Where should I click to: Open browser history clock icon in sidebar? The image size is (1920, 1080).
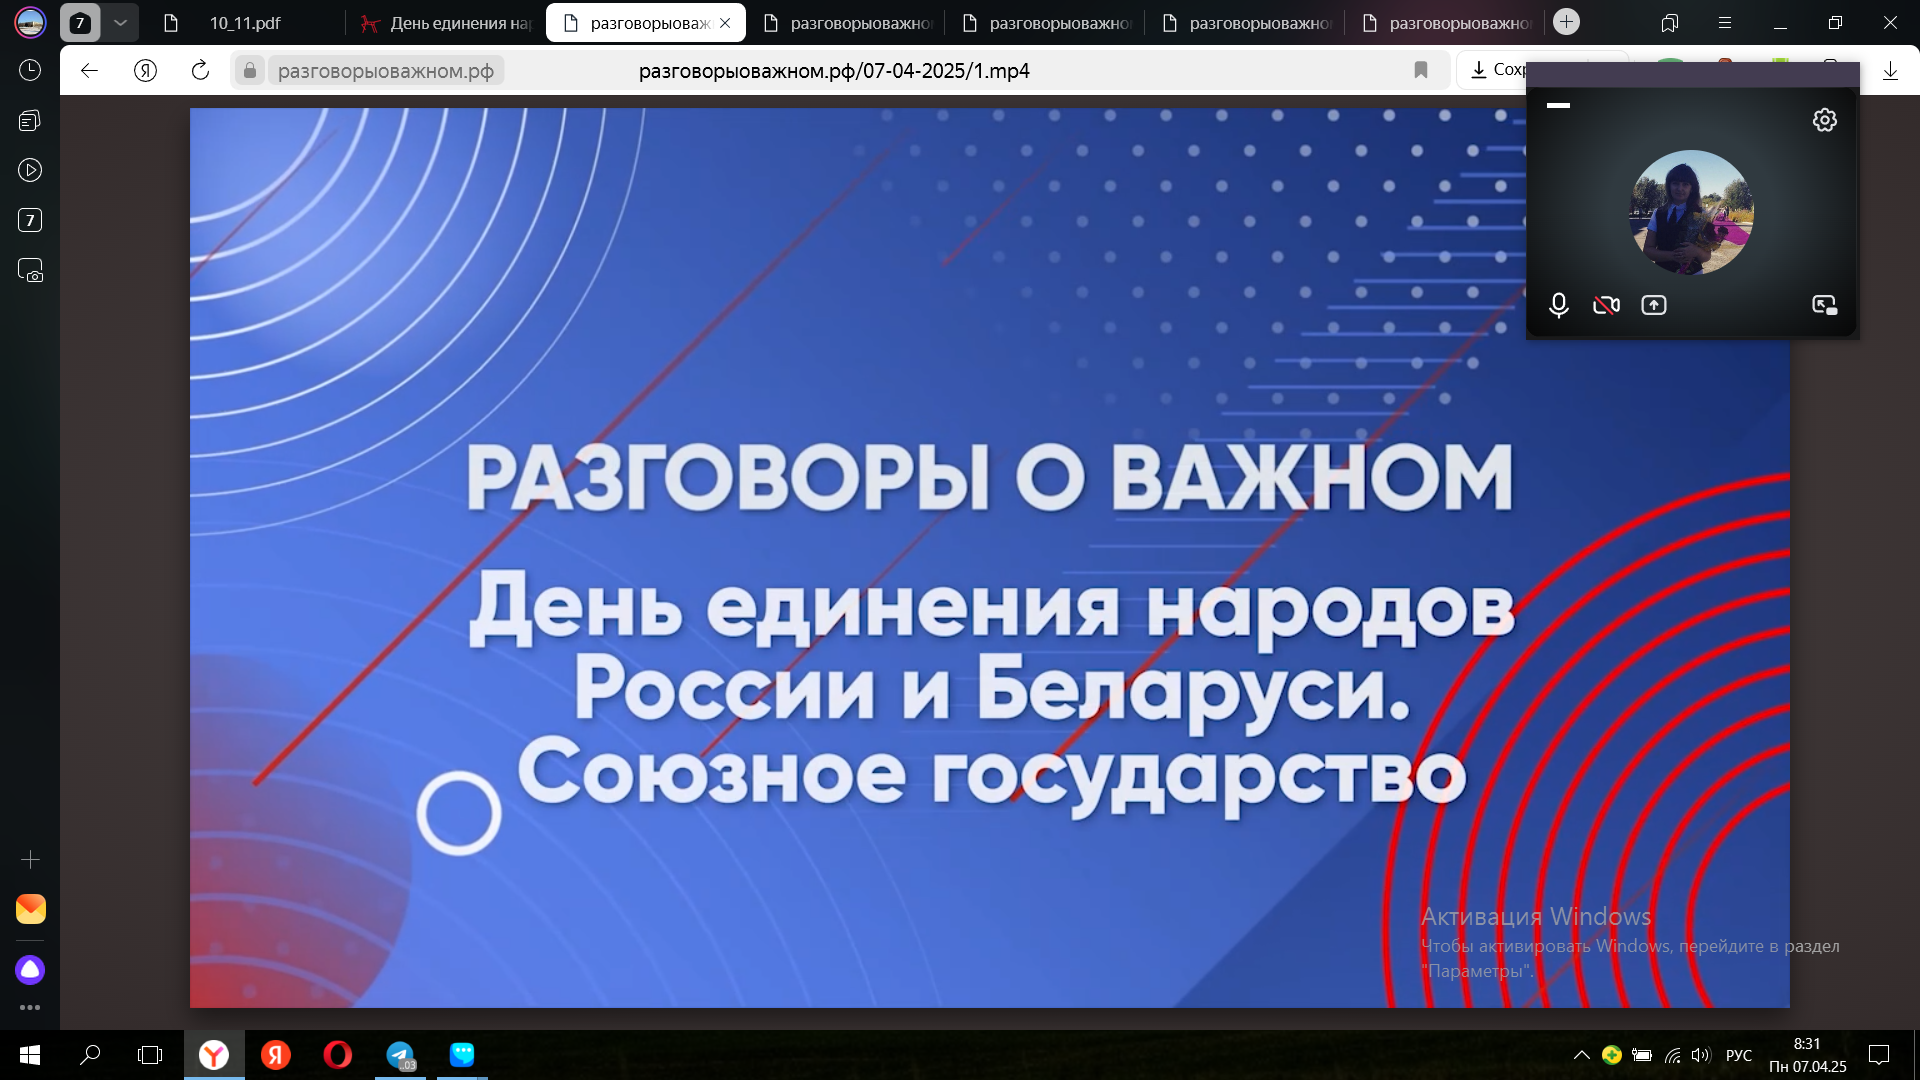tap(30, 70)
